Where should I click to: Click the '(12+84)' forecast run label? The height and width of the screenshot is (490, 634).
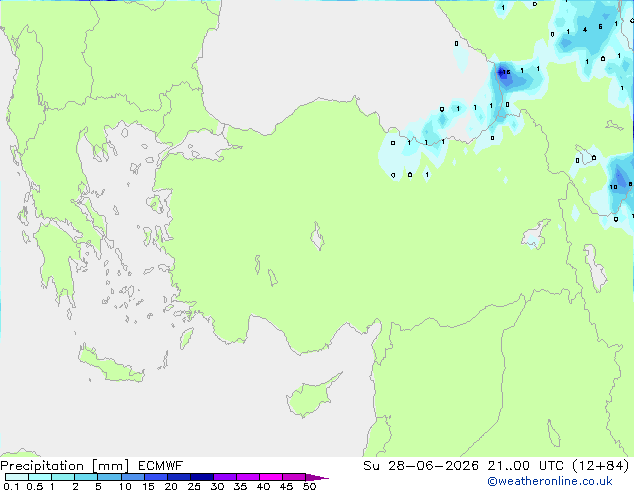pos(601,466)
